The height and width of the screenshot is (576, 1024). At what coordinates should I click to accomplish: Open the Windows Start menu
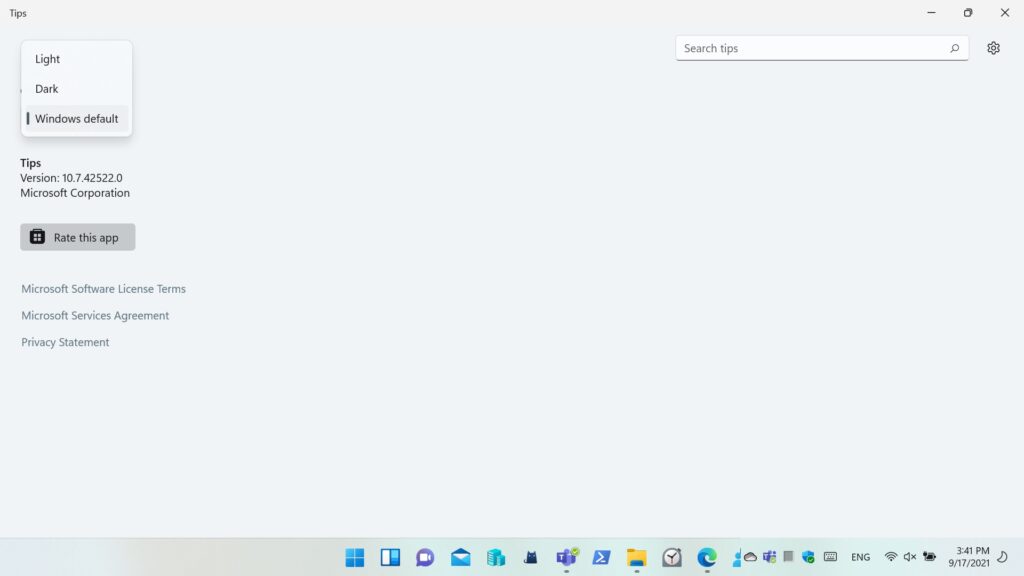coord(355,557)
